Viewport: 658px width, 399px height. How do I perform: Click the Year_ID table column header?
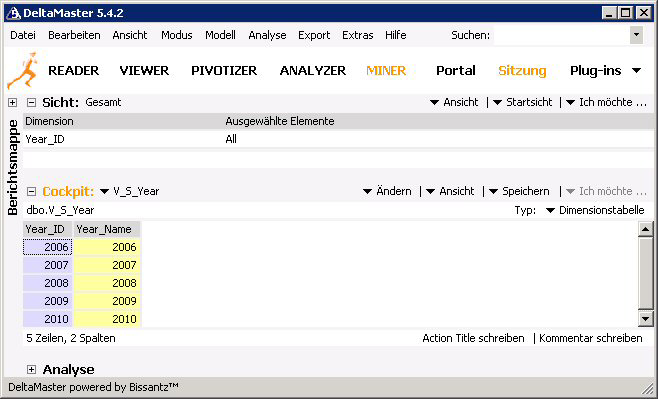48,229
